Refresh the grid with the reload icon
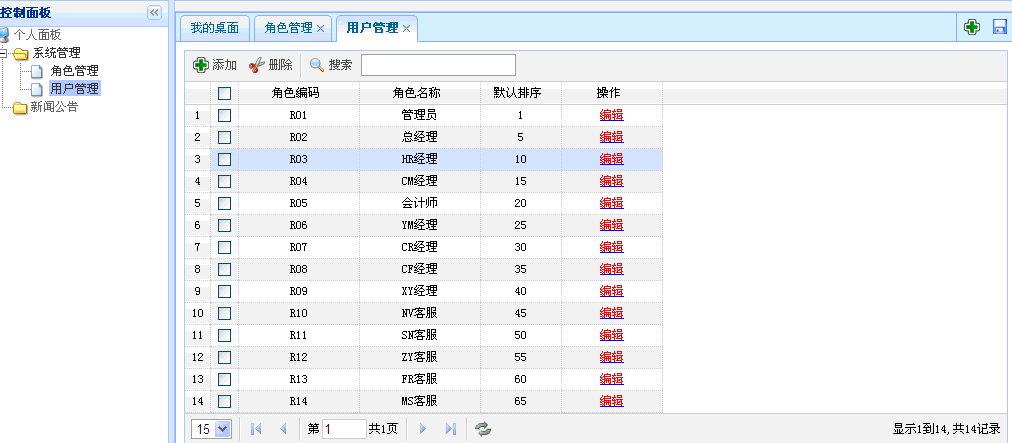 [x=483, y=429]
